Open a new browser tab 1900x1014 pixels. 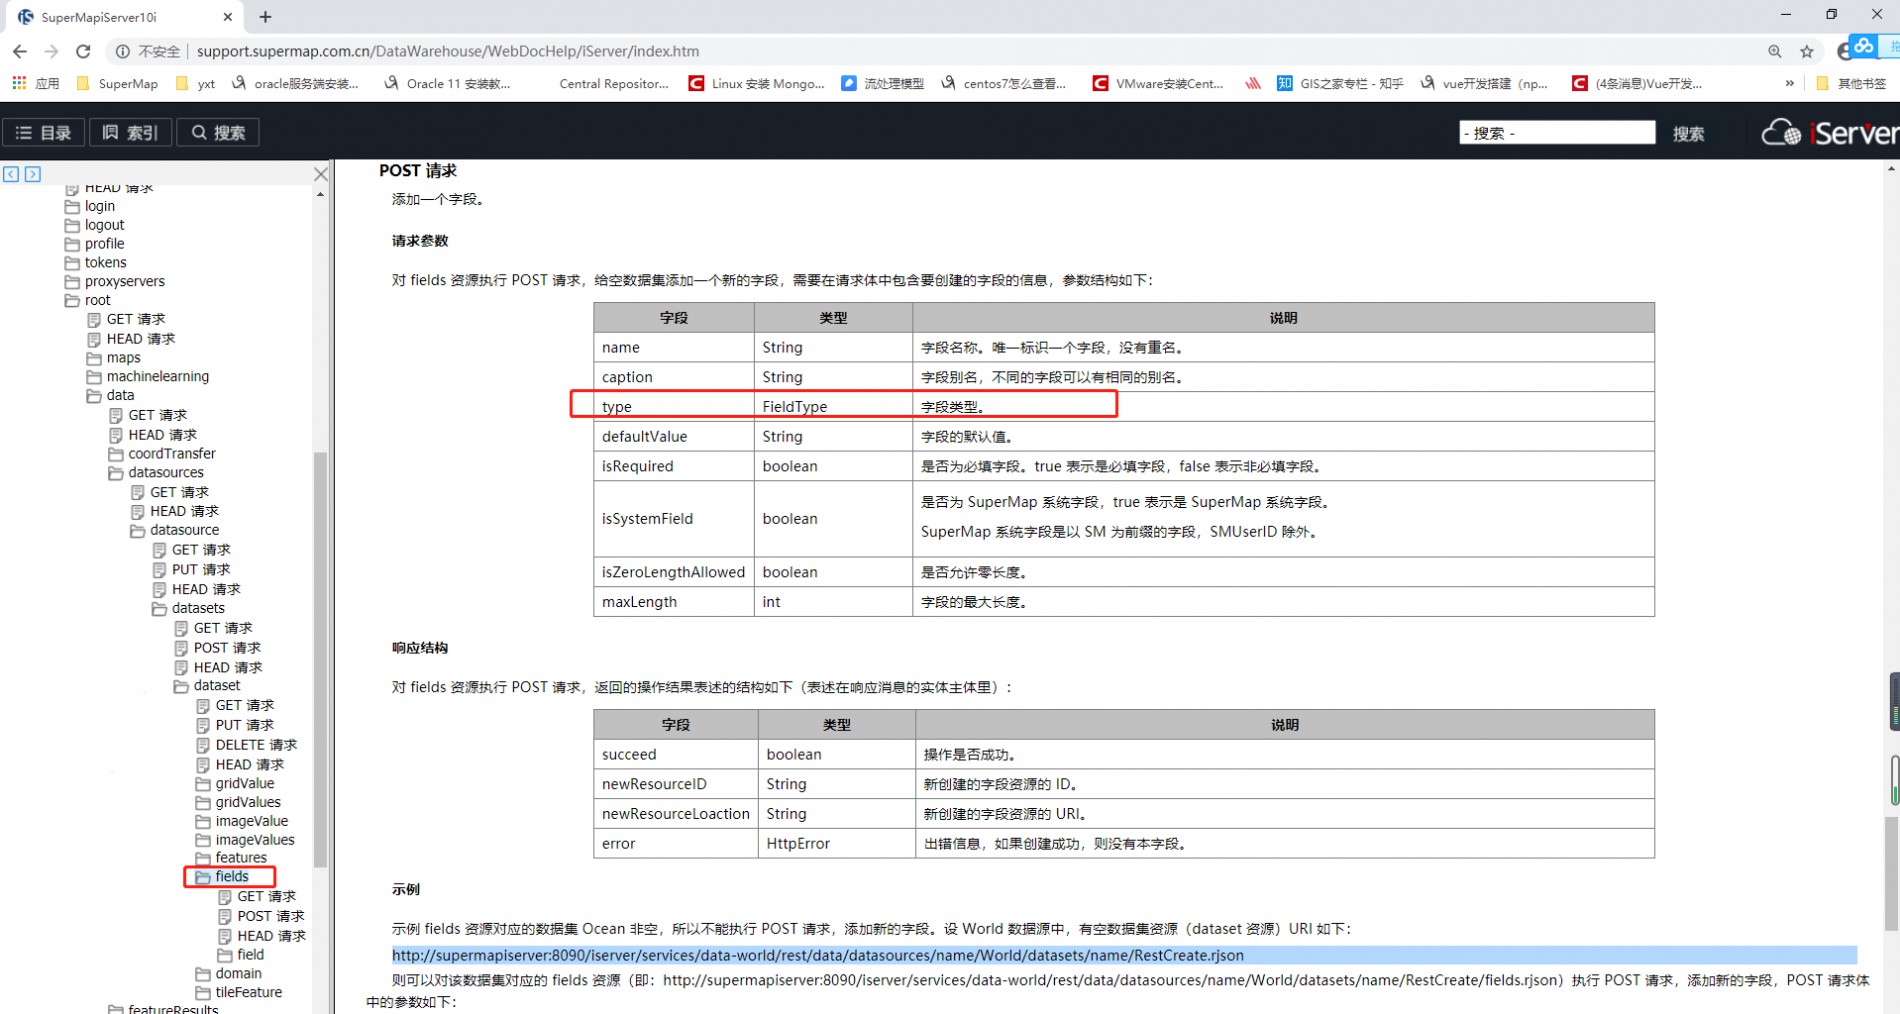tap(265, 17)
